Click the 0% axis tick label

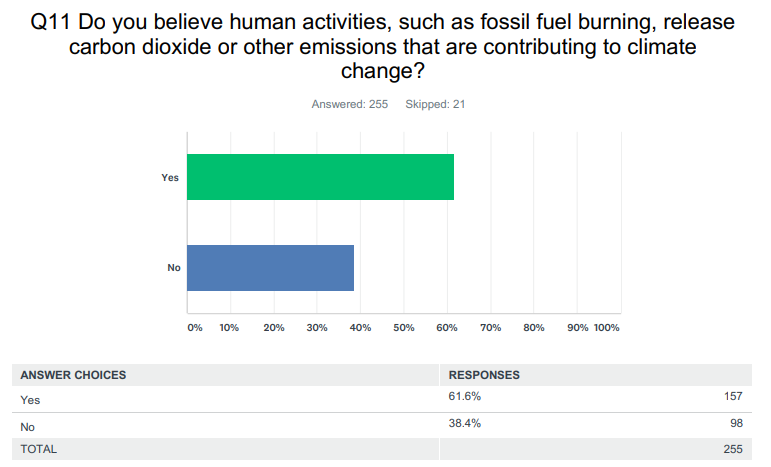[195, 327]
